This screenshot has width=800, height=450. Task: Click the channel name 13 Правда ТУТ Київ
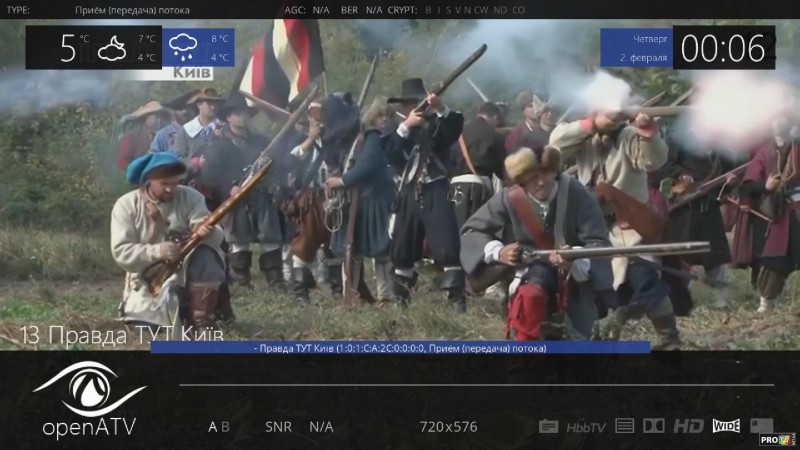tap(122, 333)
